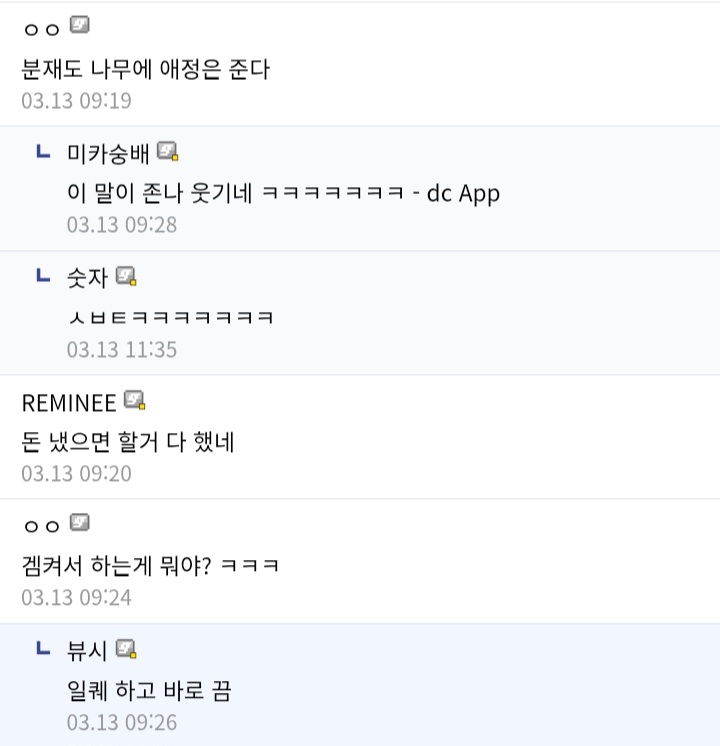Click ㅇㅇ's icon above the 분재도 comment
This screenshot has width=720, height=746.
click(x=80, y=25)
